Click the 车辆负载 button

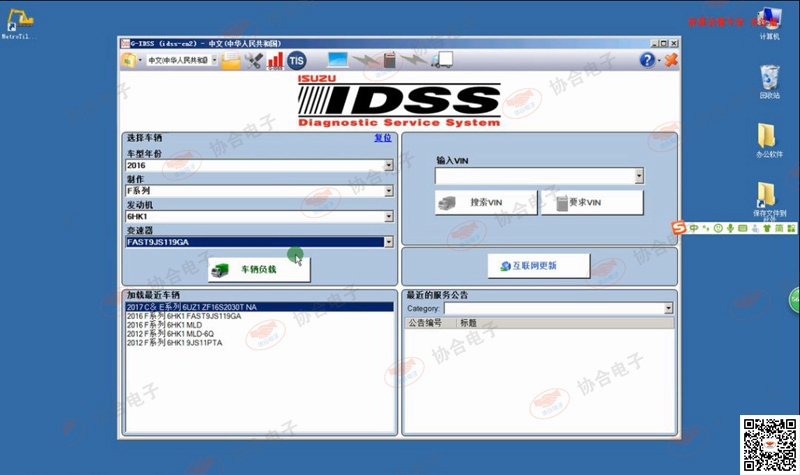[x=259, y=269]
